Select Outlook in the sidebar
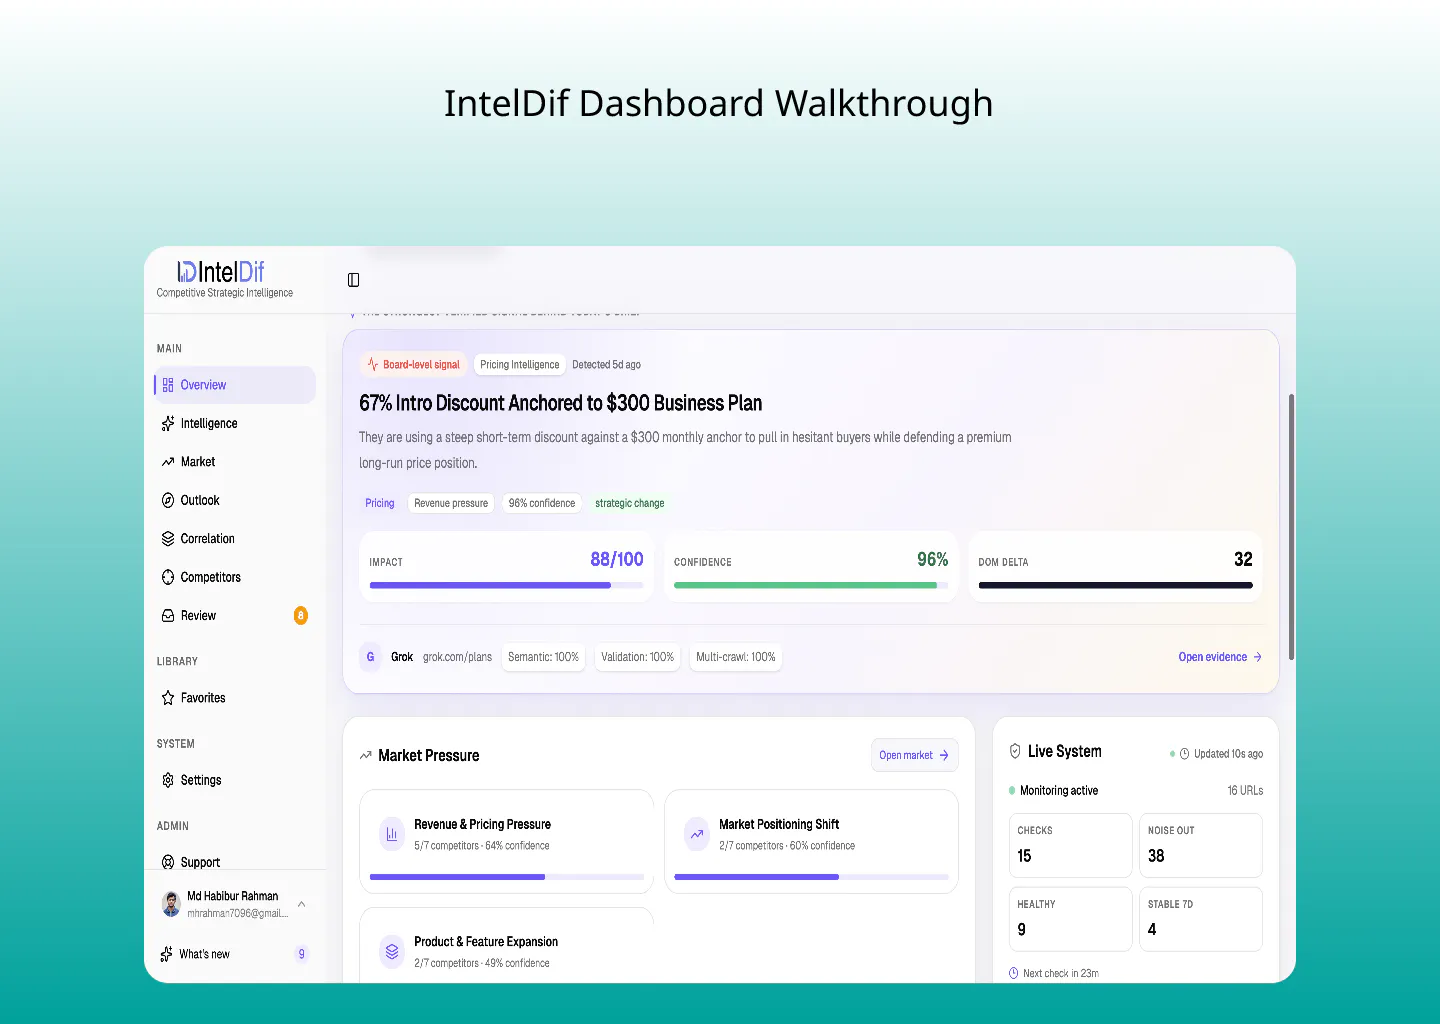 tap(235, 500)
